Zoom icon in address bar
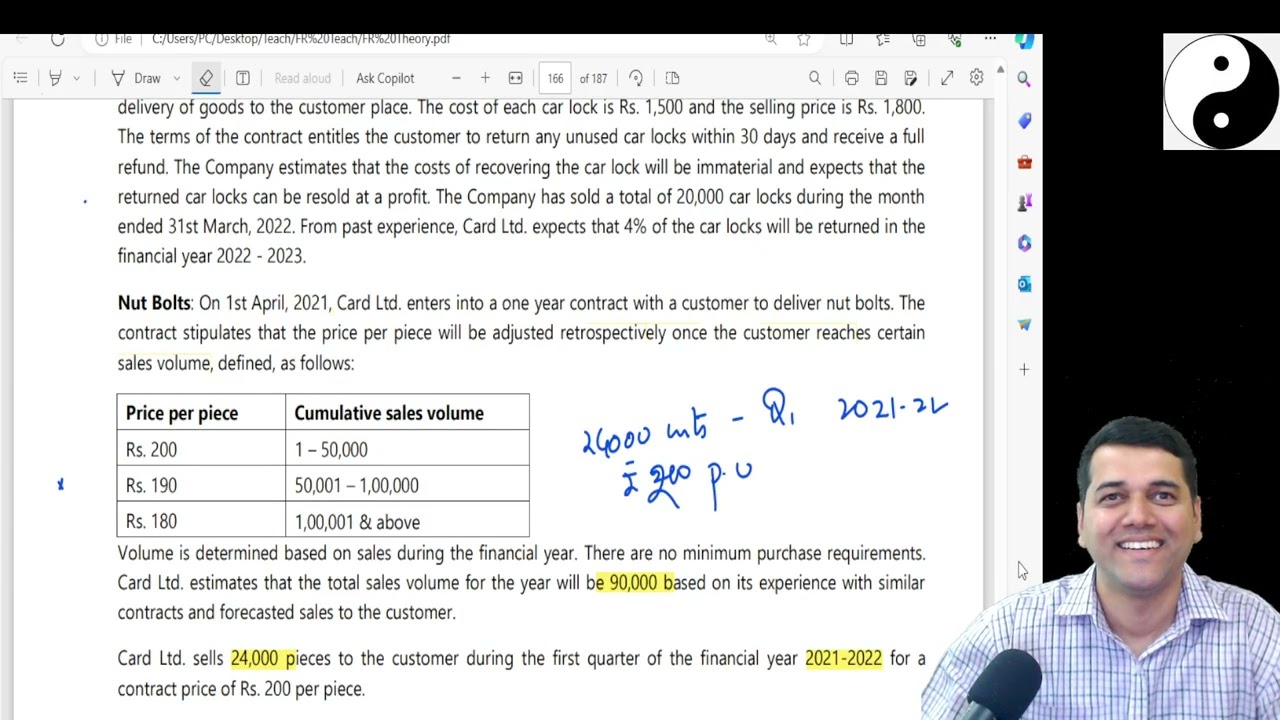Image resolution: width=1280 pixels, height=720 pixels. 771,39
